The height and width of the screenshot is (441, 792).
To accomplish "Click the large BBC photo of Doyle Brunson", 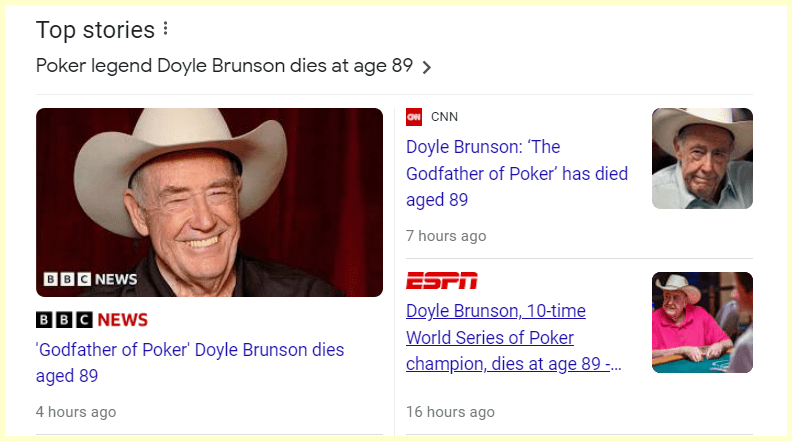I will click(x=209, y=201).
